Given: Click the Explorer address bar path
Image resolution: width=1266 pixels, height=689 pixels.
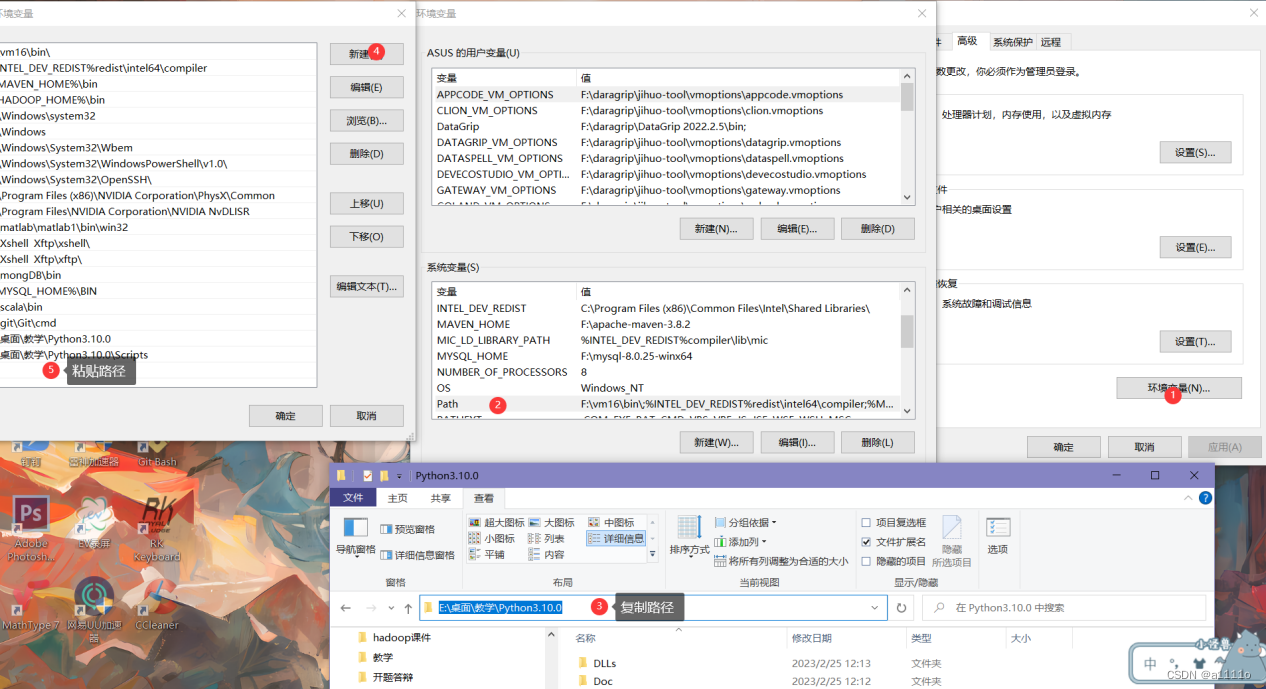Looking at the screenshot, I should pos(500,608).
